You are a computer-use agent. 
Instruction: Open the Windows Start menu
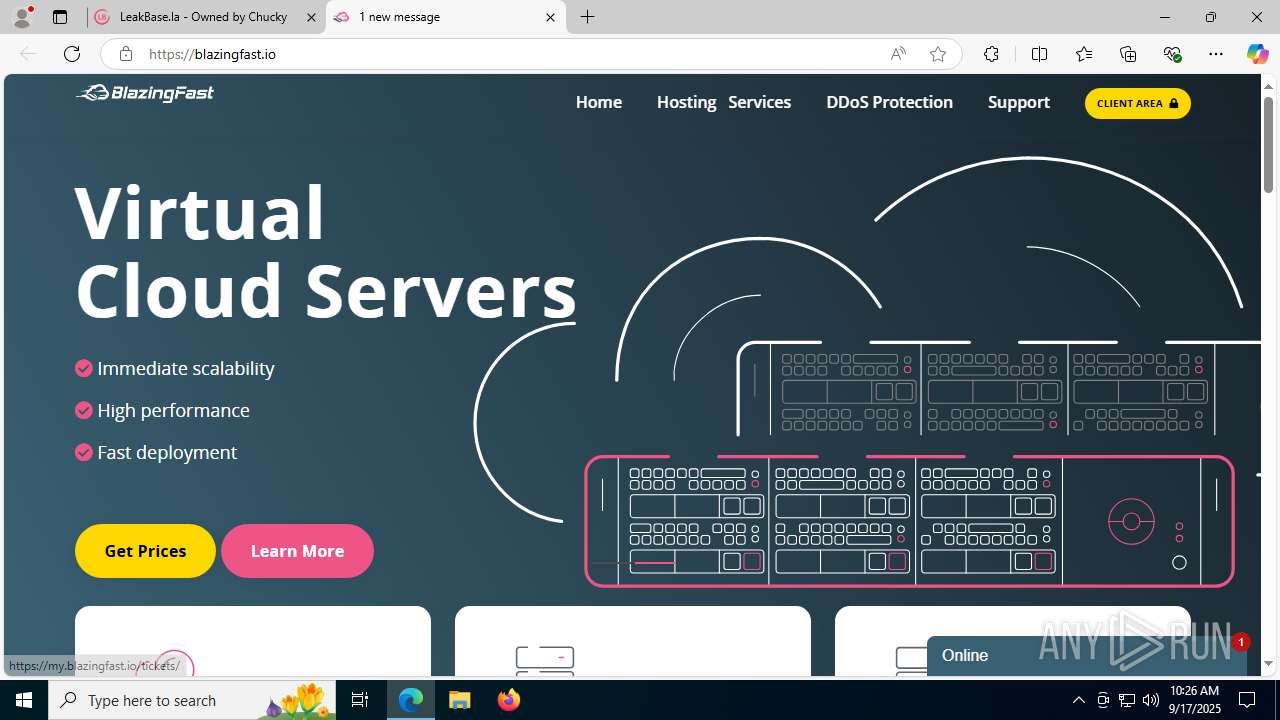[x=24, y=700]
